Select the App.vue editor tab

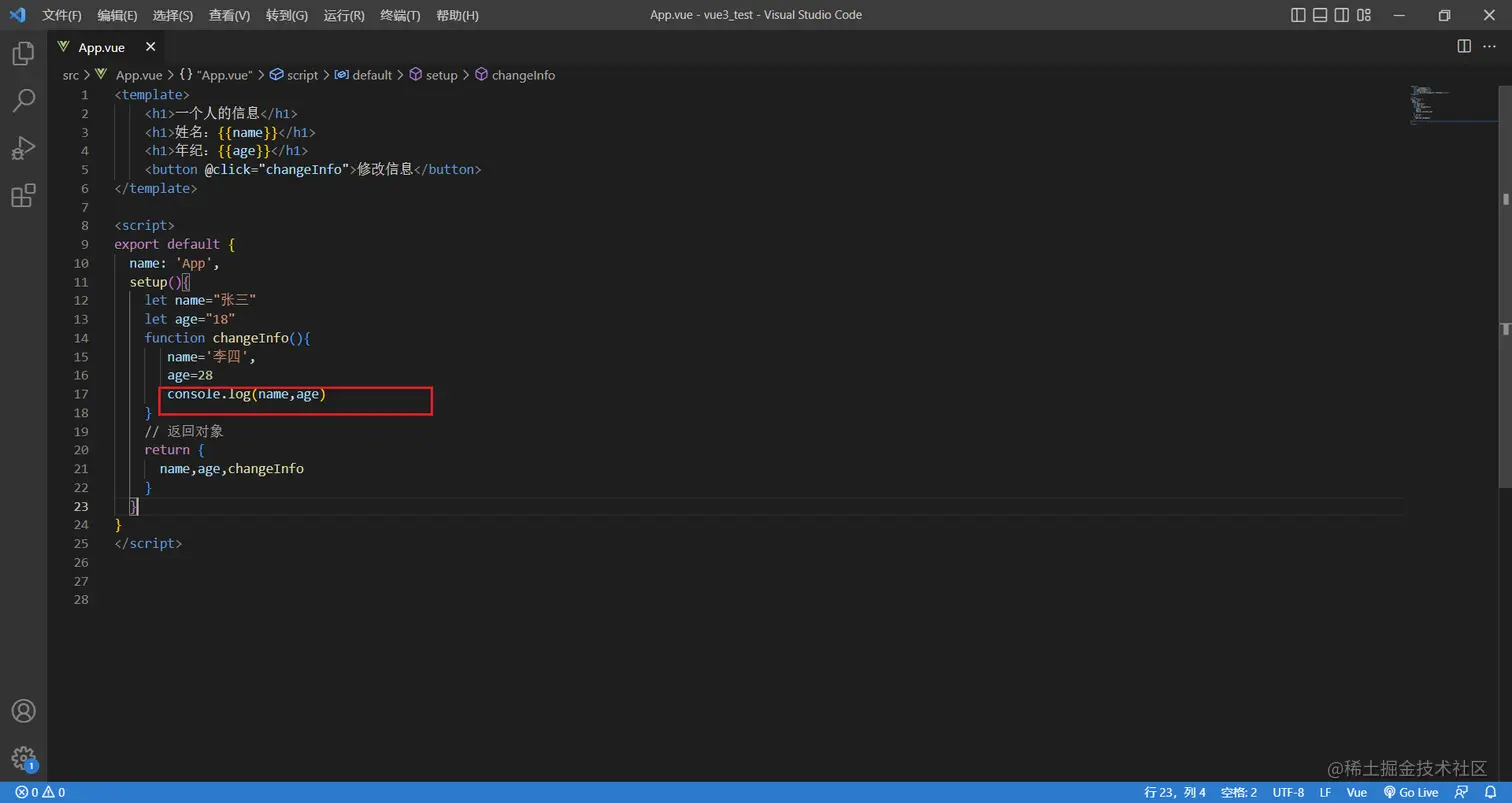point(106,47)
